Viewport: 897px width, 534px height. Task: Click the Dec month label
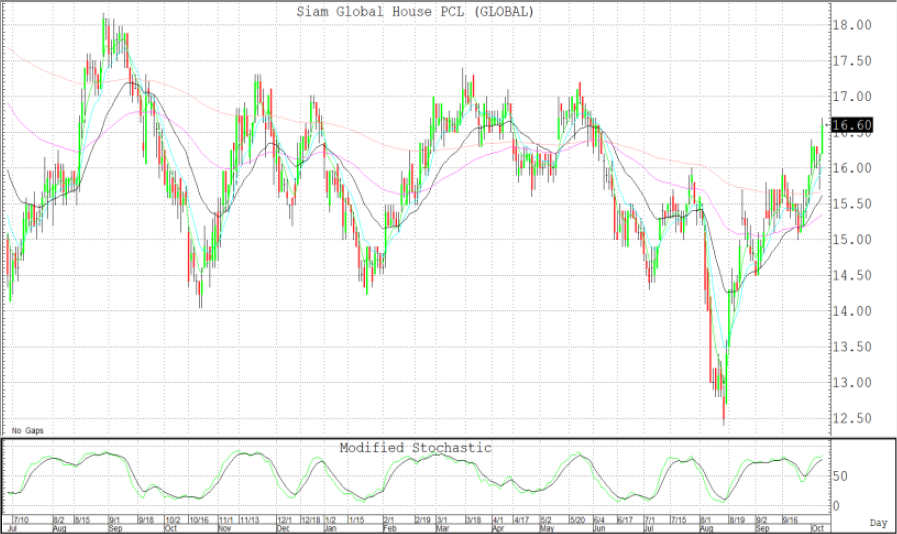tap(284, 528)
